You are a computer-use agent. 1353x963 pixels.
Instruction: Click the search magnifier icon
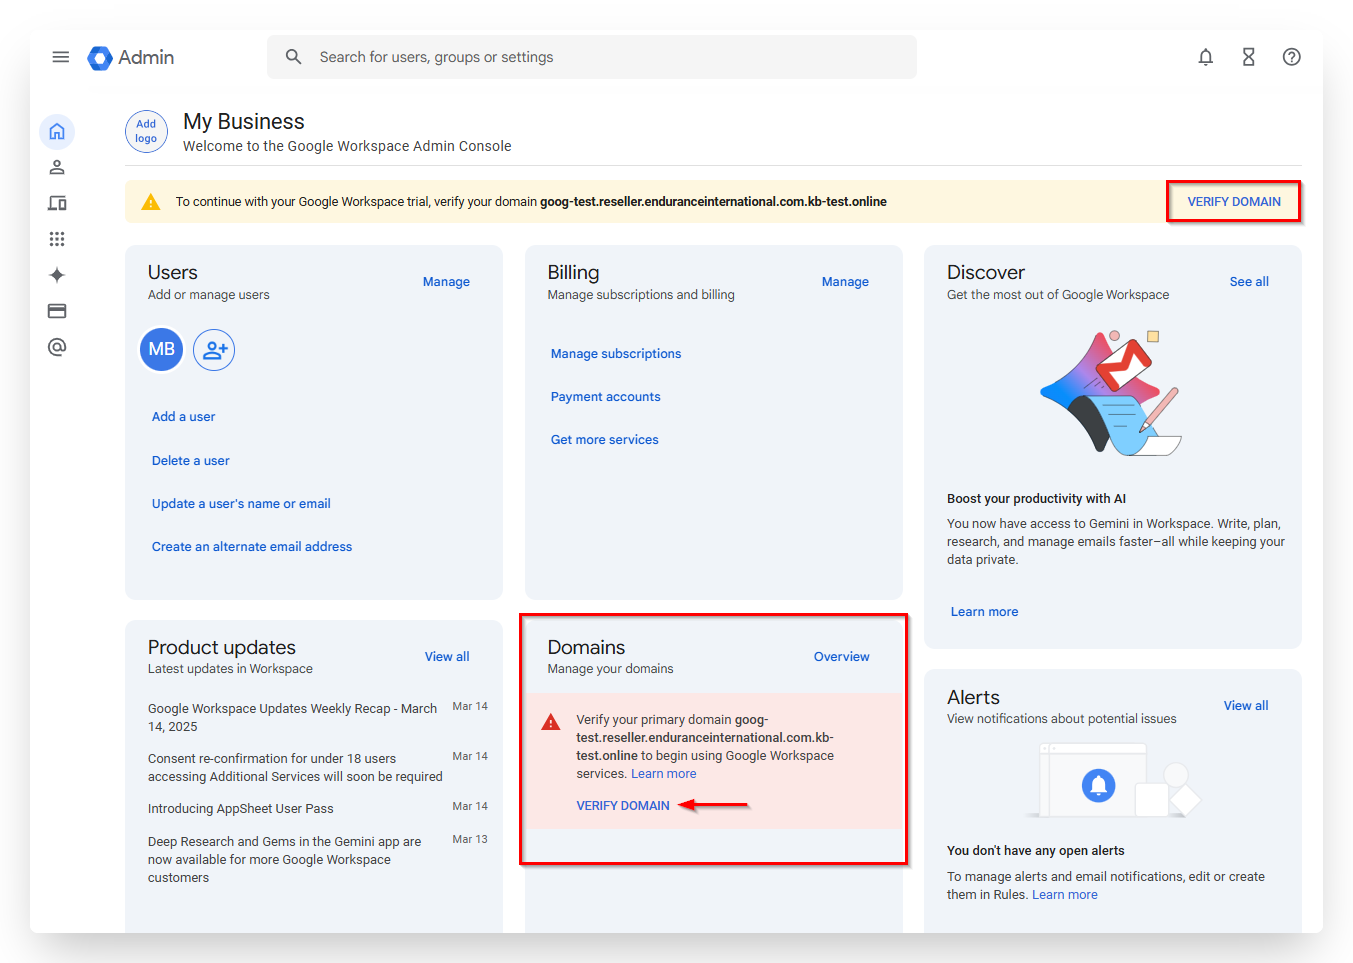pos(293,57)
